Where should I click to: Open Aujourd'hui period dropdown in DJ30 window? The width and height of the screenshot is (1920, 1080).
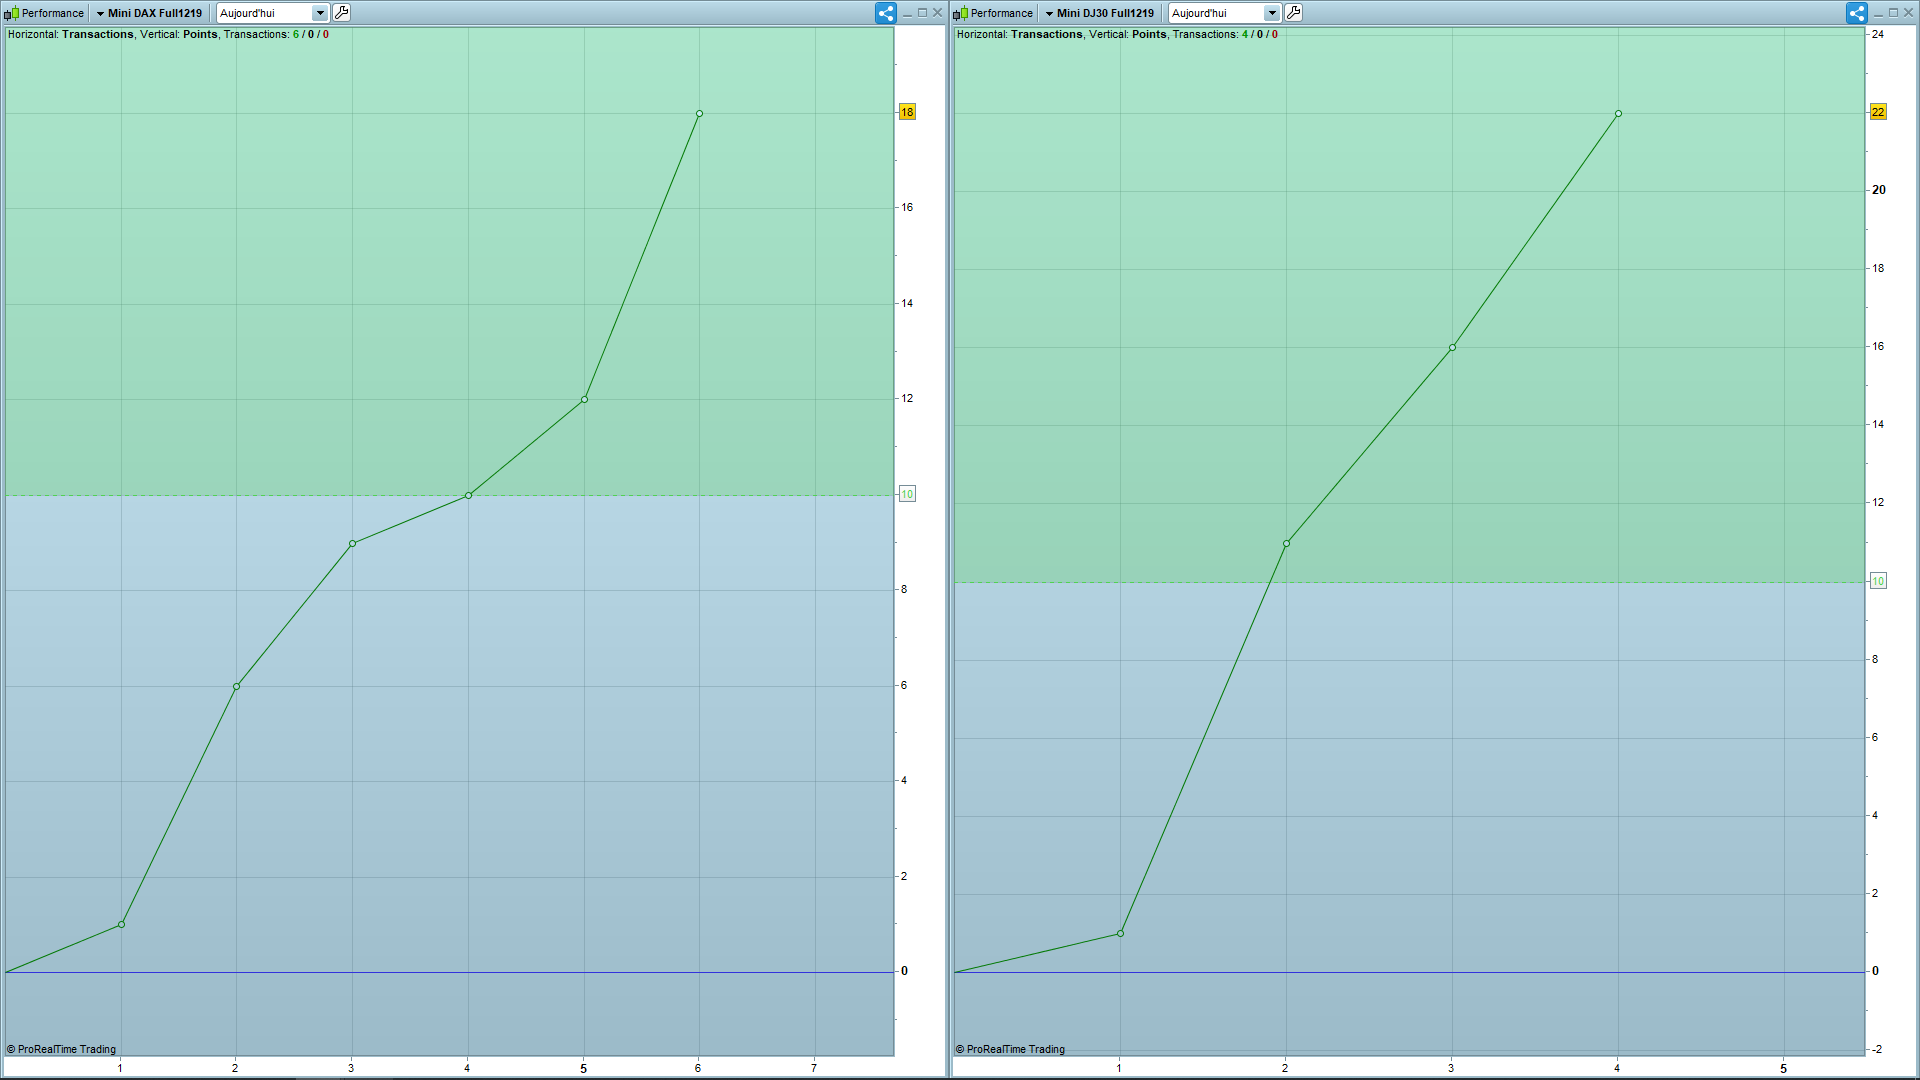[1271, 13]
